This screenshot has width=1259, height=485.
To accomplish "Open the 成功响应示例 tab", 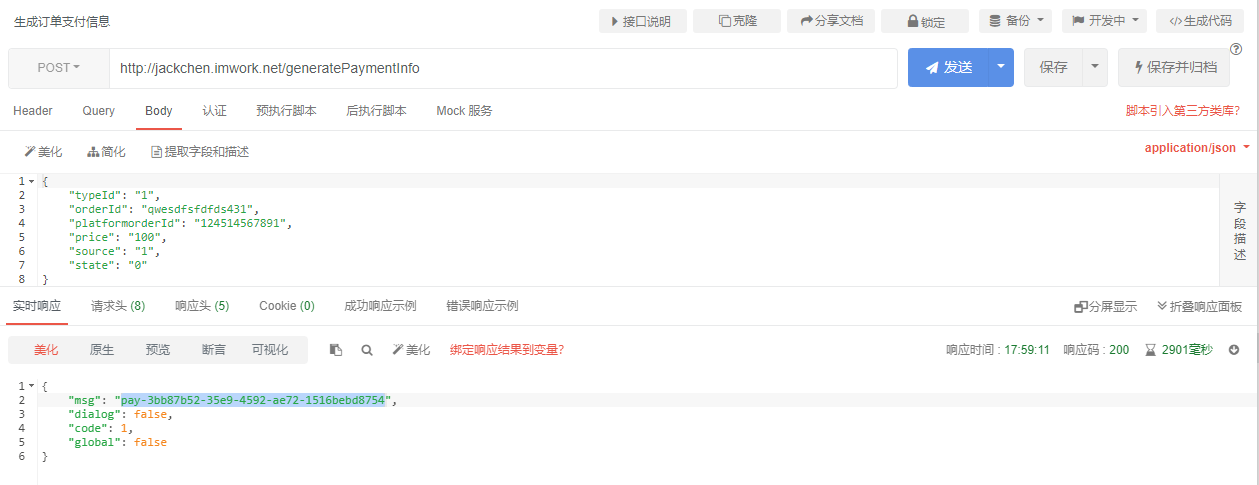I will [x=380, y=306].
